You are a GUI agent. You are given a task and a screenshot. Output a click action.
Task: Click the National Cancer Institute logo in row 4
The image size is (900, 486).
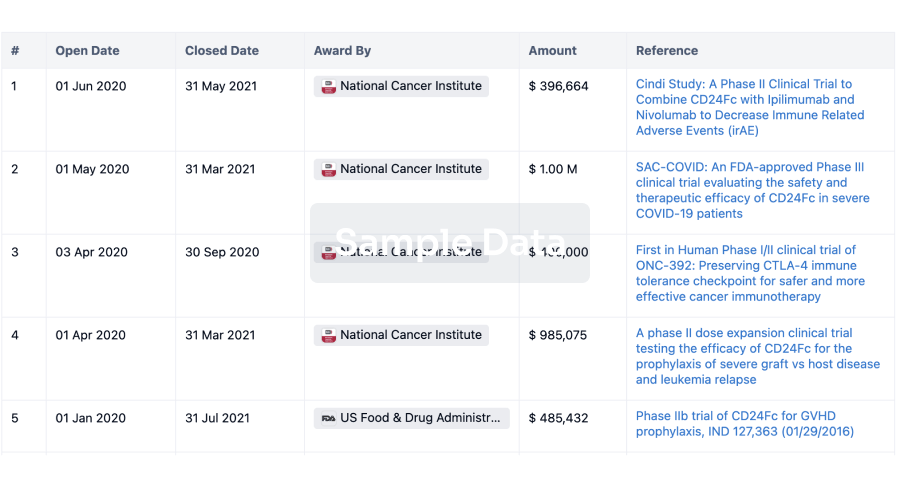[x=328, y=336]
